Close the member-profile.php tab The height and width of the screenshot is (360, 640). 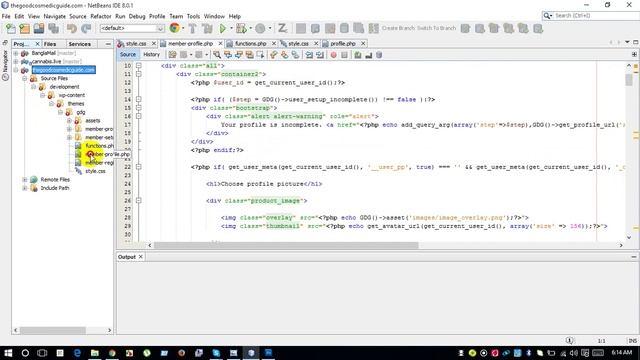pyautogui.click(x=220, y=43)
